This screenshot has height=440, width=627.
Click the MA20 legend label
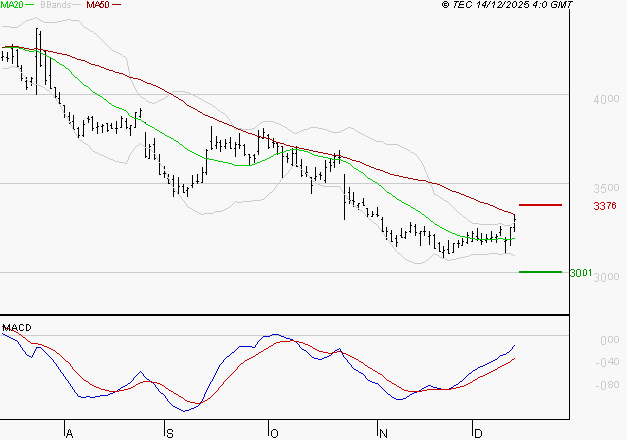[12, 5]
